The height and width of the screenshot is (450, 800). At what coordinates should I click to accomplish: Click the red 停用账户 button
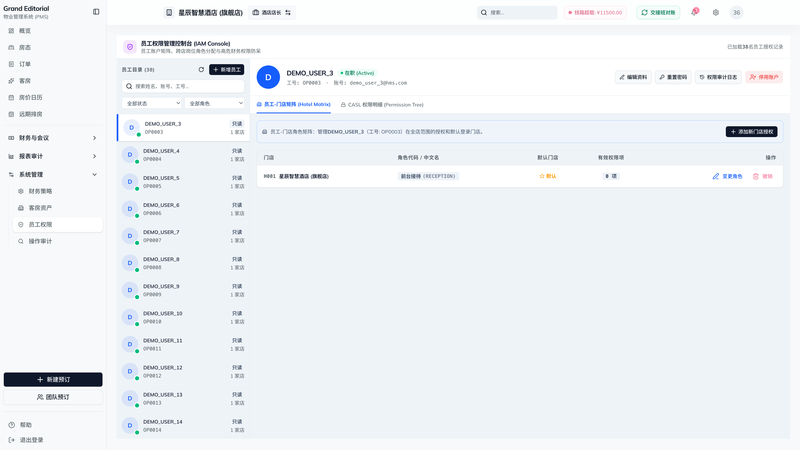(x=764, y=77)
